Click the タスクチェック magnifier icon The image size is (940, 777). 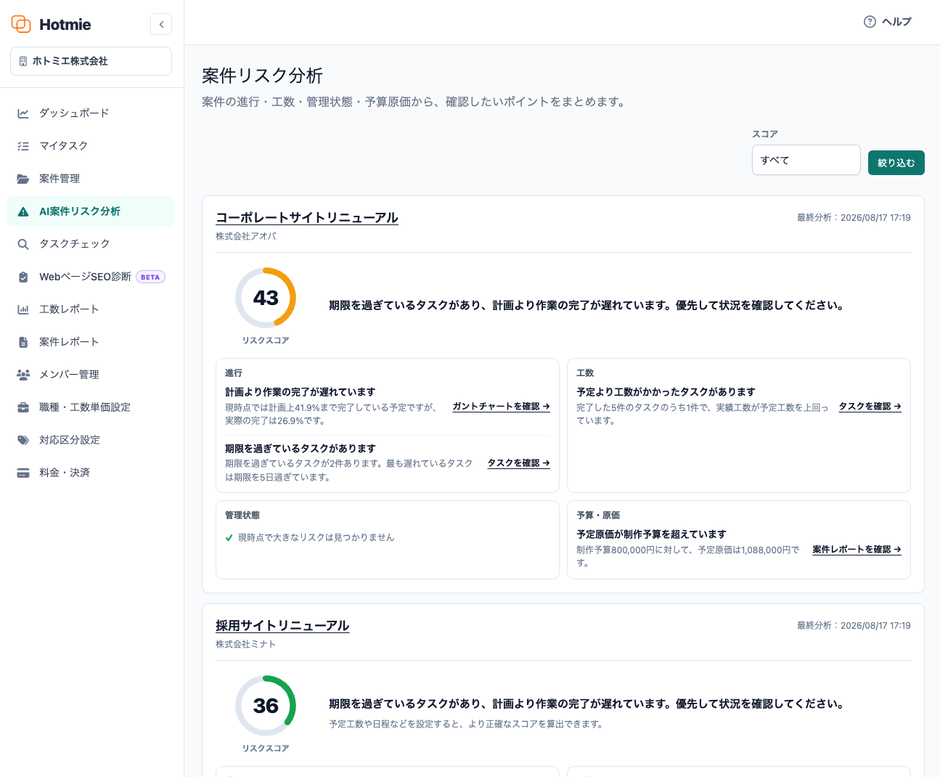click(23, 244)
